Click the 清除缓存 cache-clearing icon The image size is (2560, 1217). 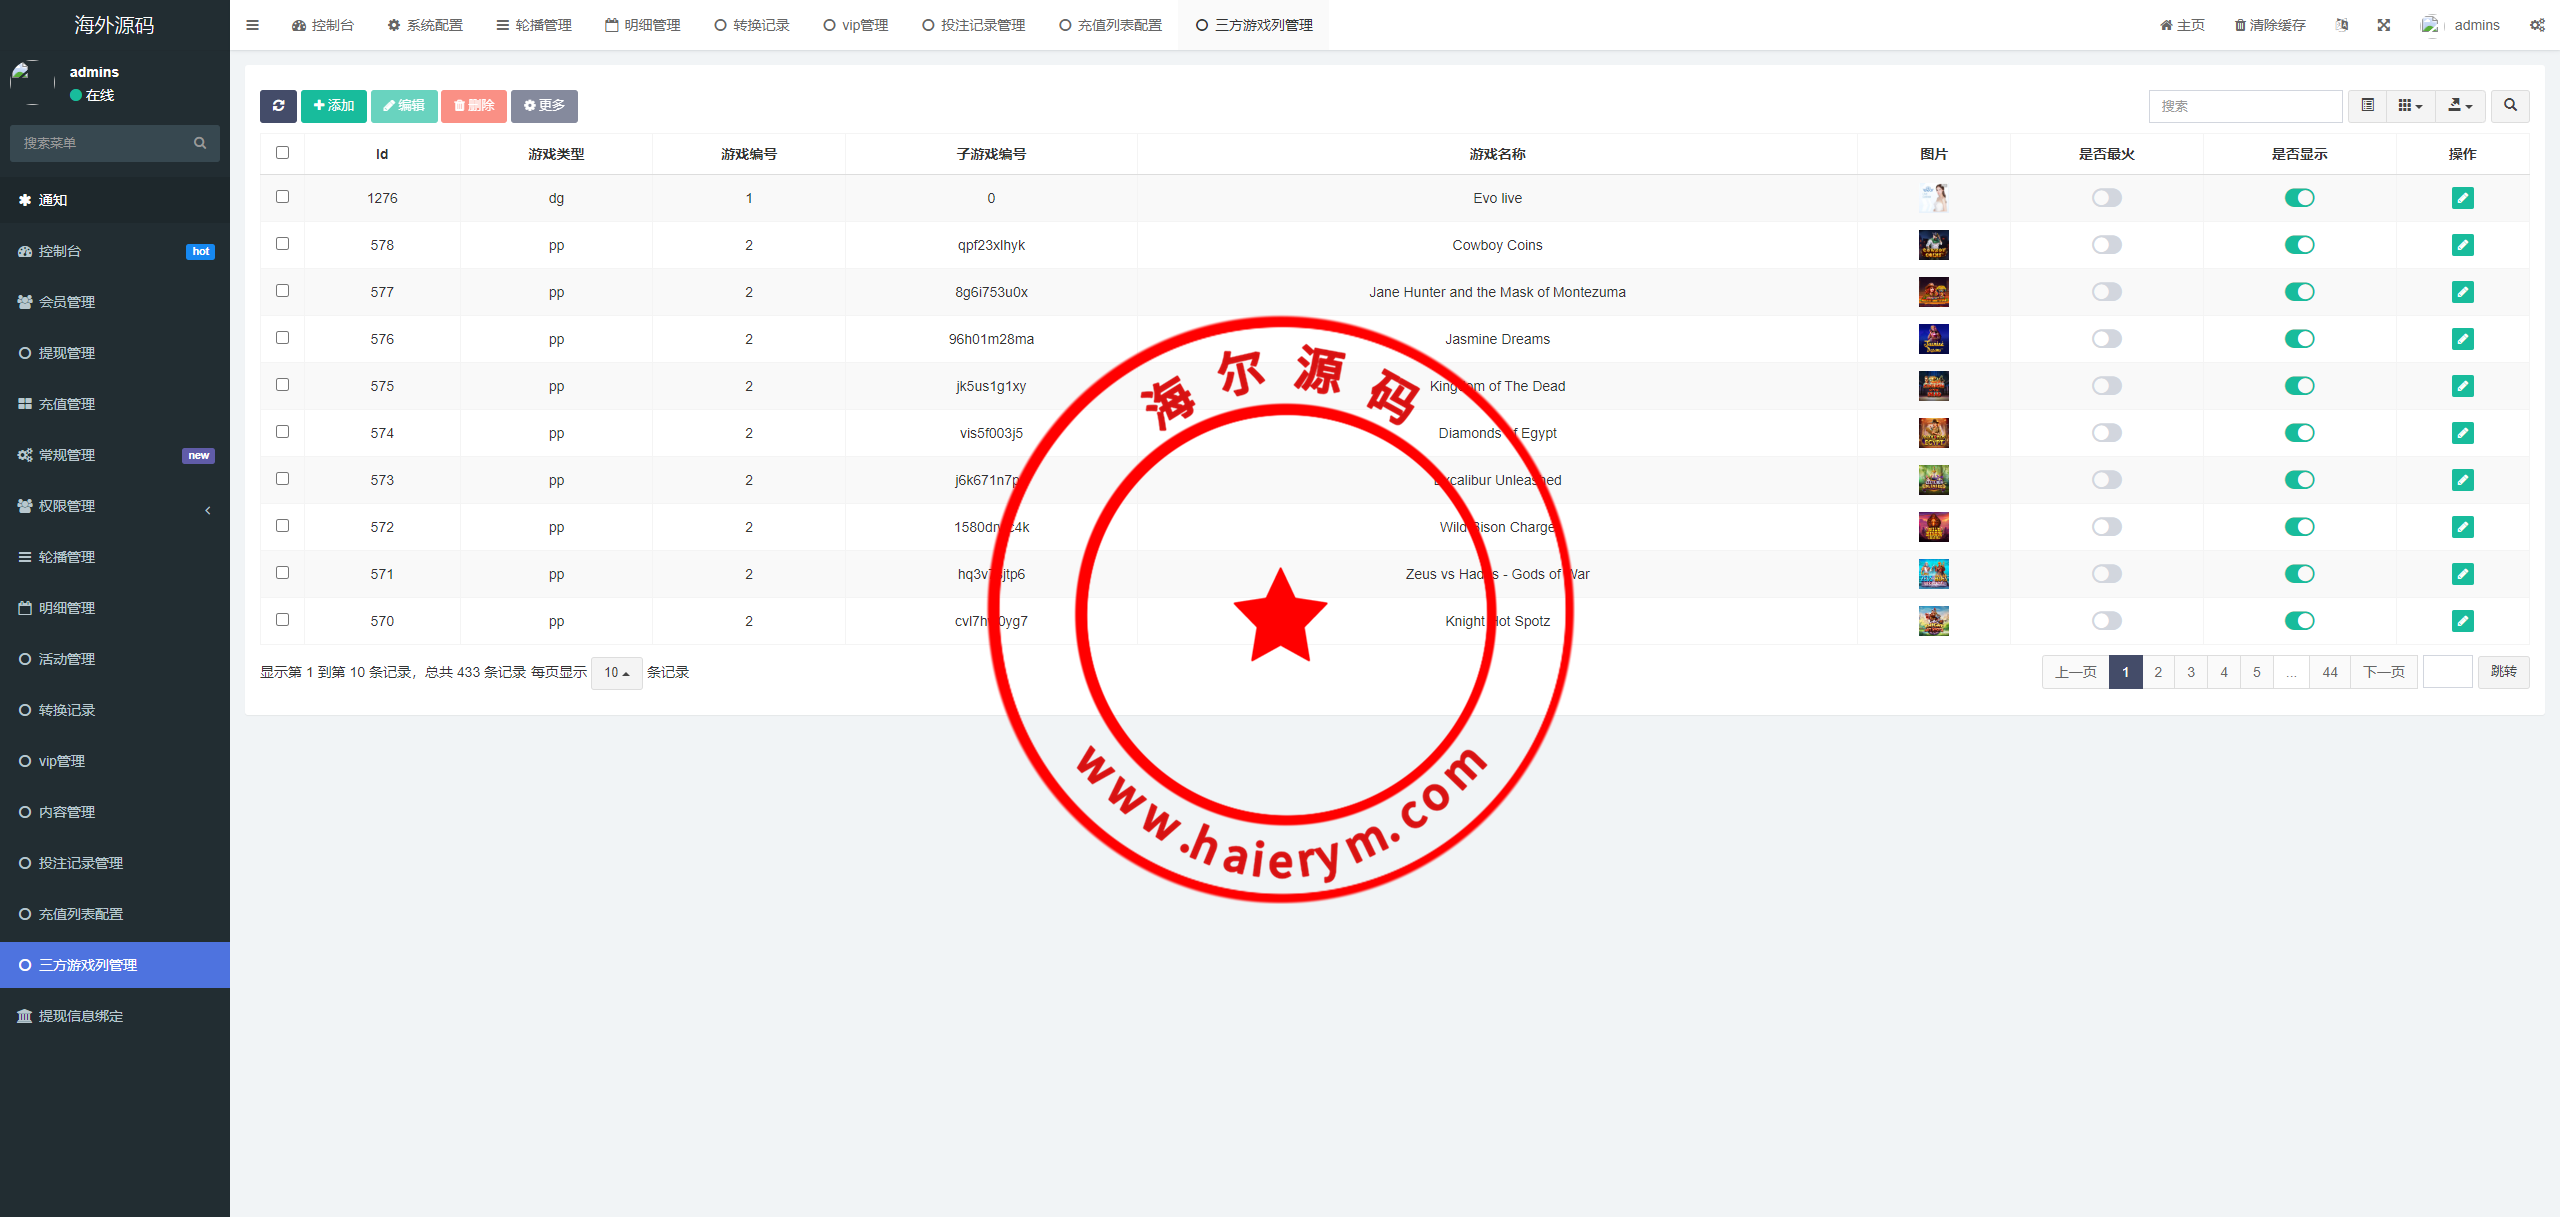[x=2269, y=24]
